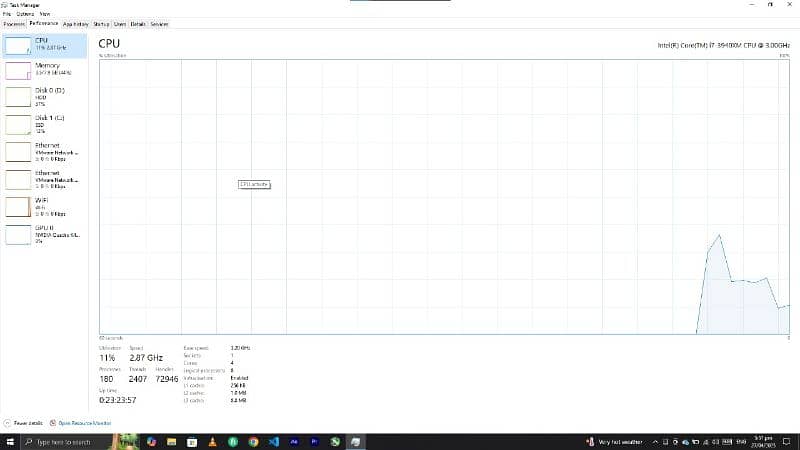Viewport: 800px width, 450px height.
Task: Open the View menu
Action: tap(45, 14)
